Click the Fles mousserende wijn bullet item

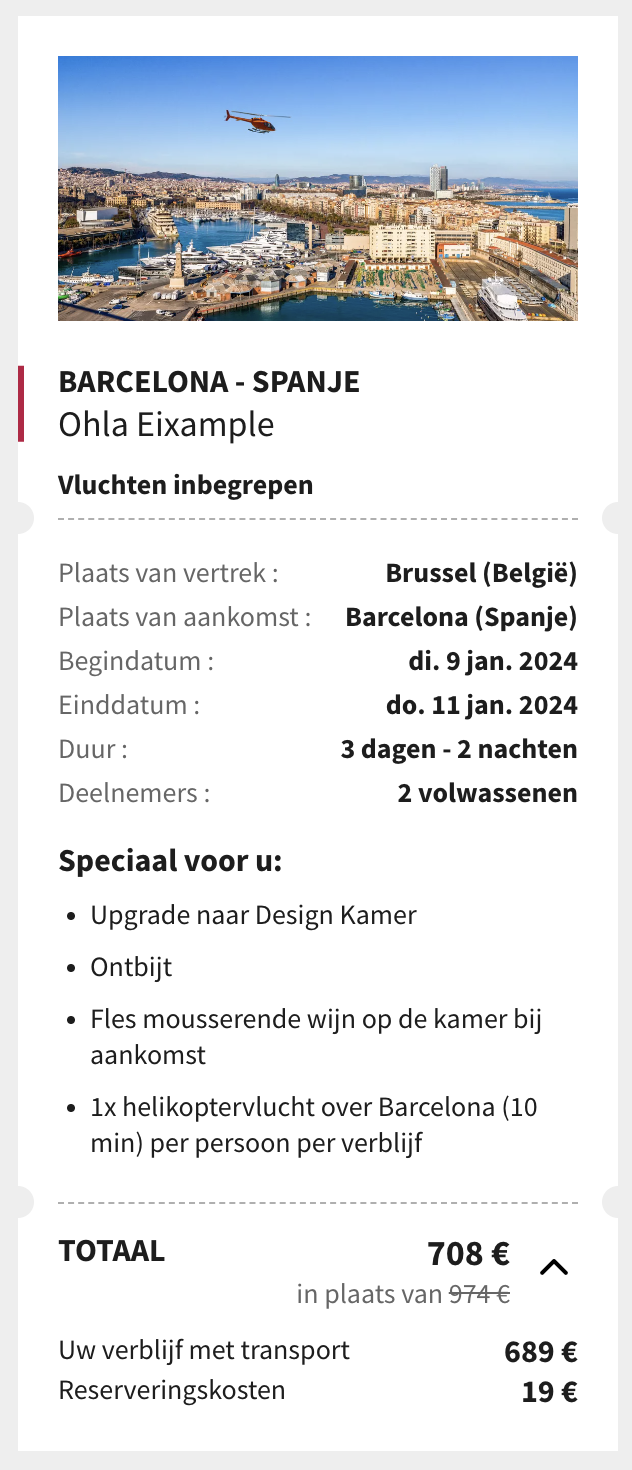click(317, 1038)
